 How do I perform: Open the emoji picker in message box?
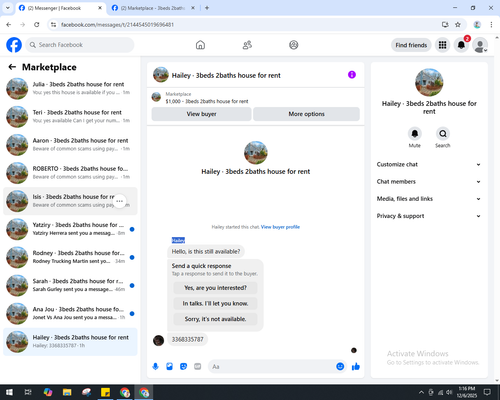(340, 366)
